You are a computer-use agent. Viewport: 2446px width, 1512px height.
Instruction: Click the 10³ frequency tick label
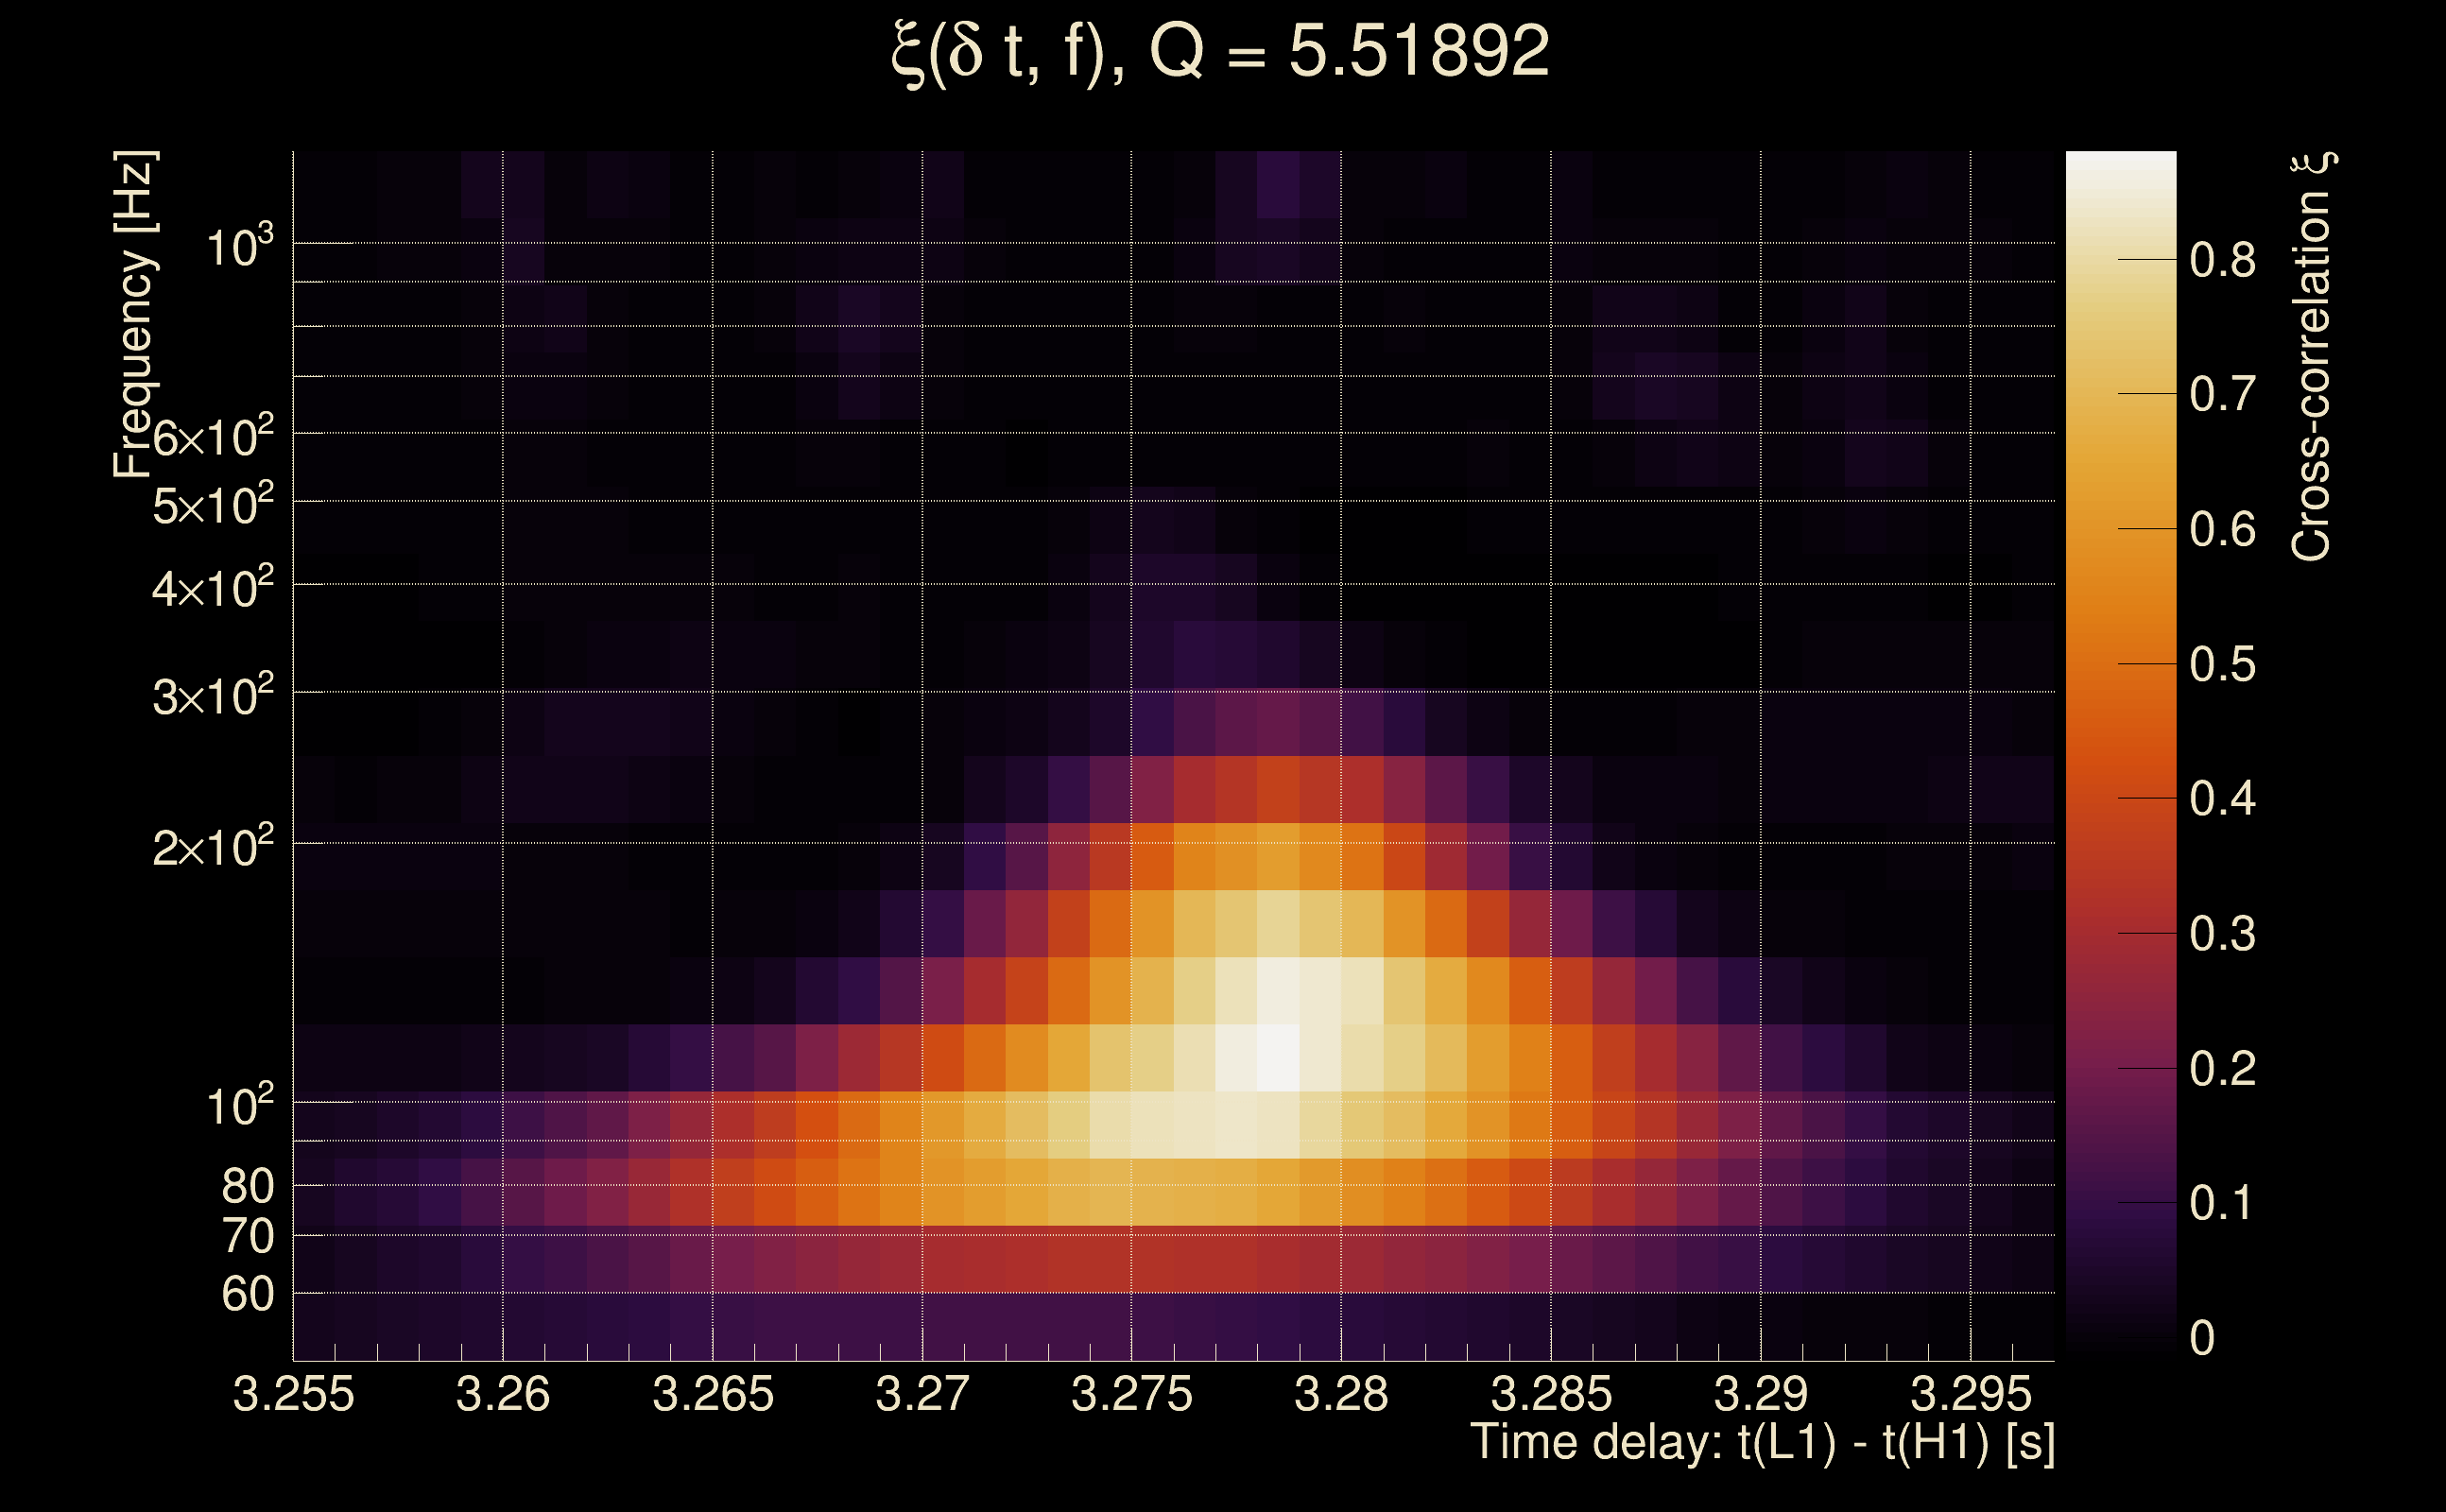coord(239,247)
